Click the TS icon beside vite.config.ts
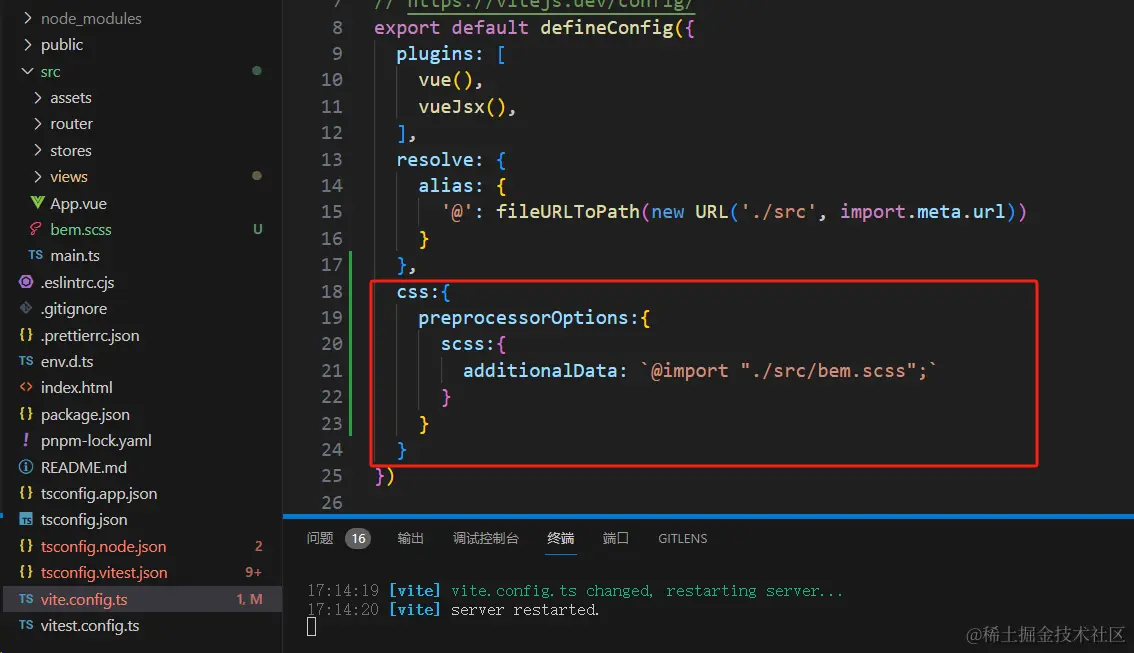The image size is (1134, 653). point(26,599)
